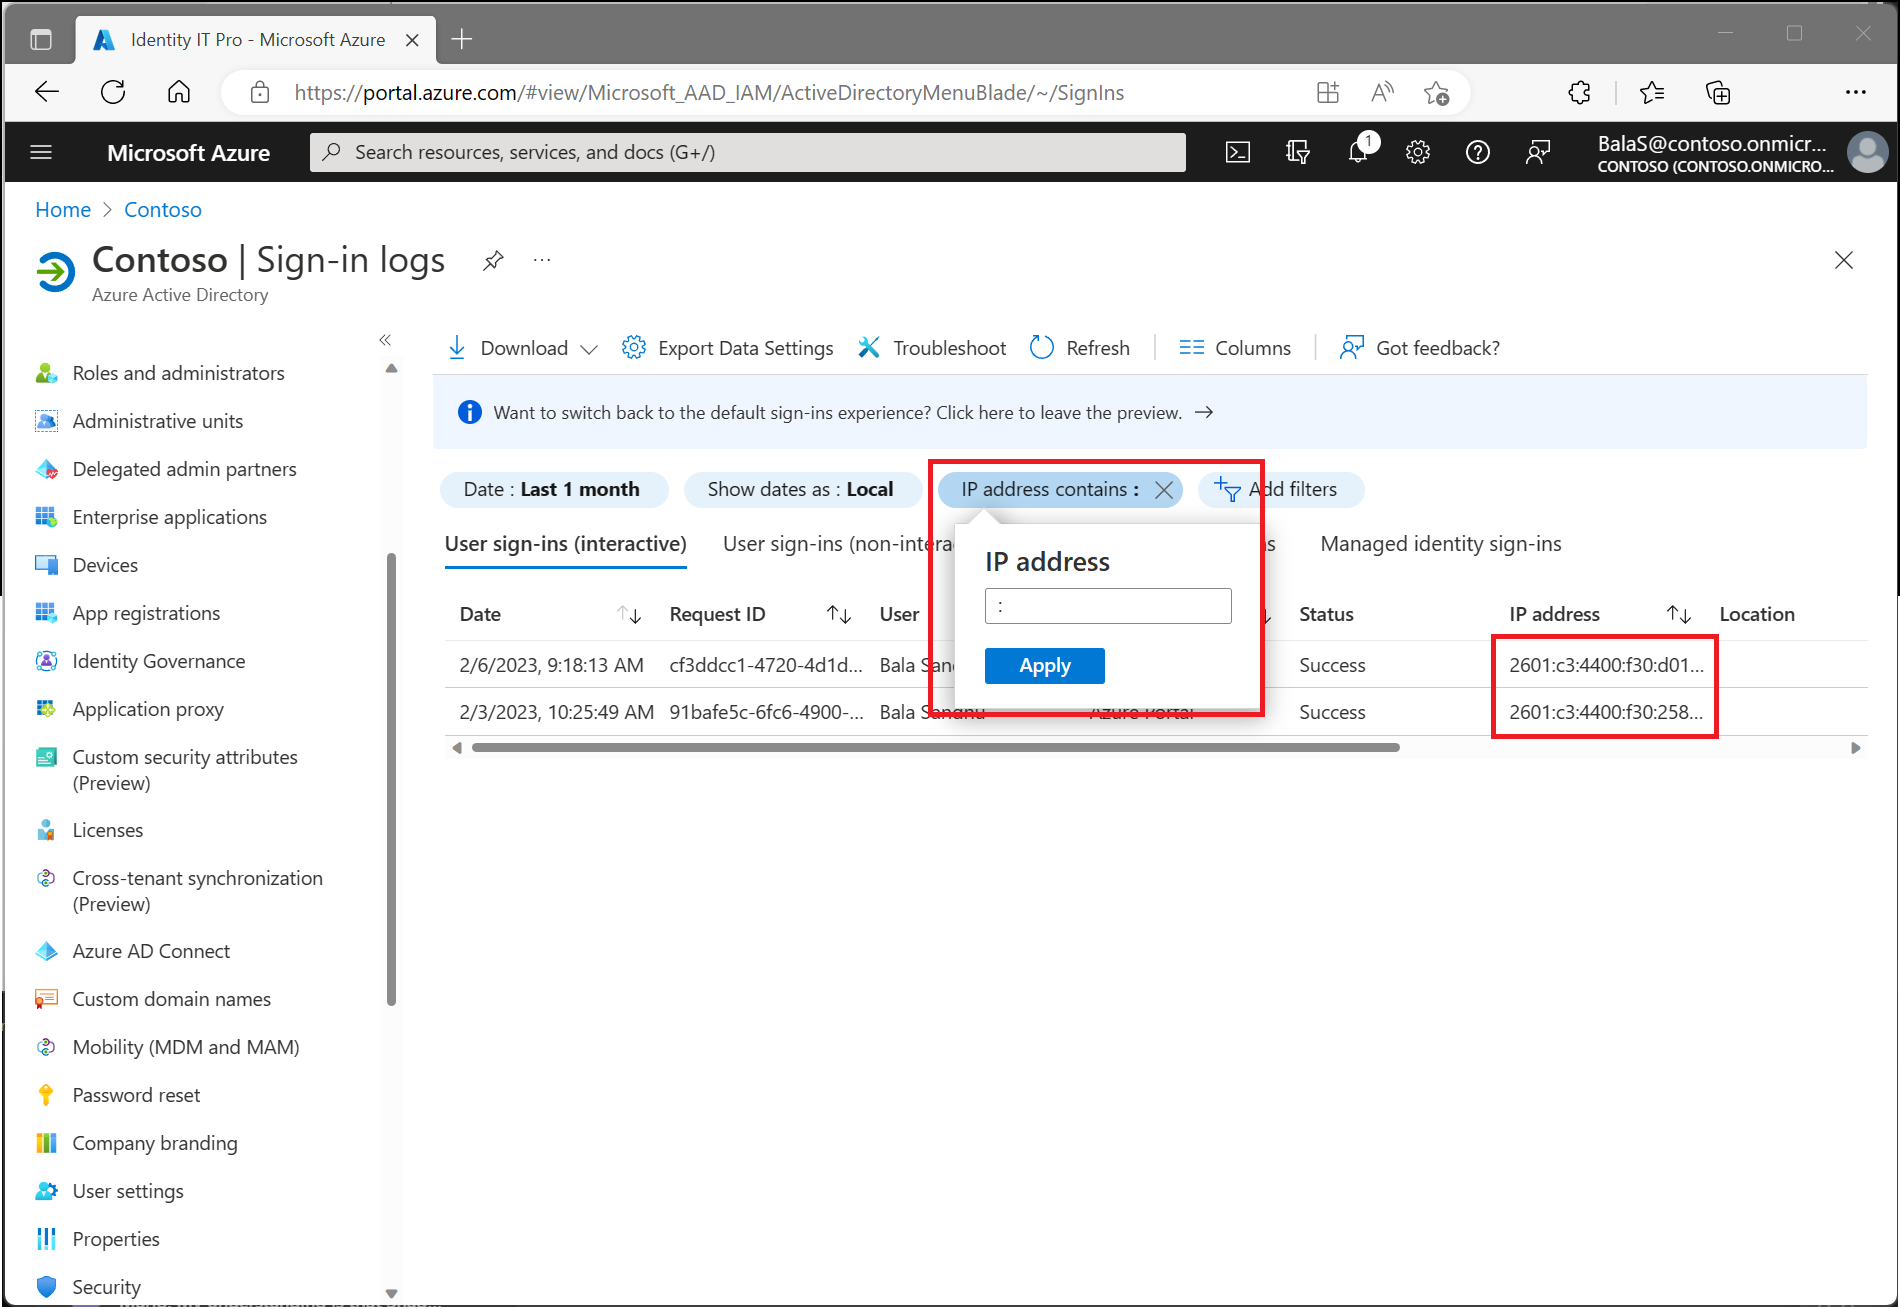The width and height of the screenshot is (1900, 1309).
Task: Close the Sign-in logs blade
Action: [1844, 260]
